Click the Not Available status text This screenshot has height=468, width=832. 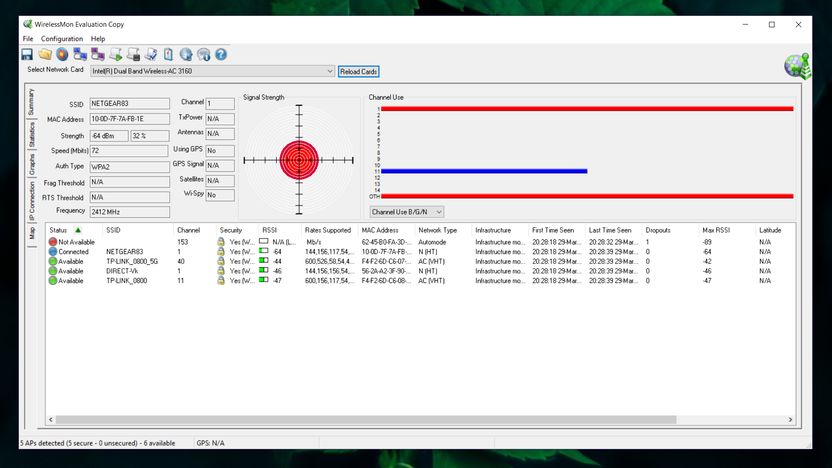click(x=76, y=242)
